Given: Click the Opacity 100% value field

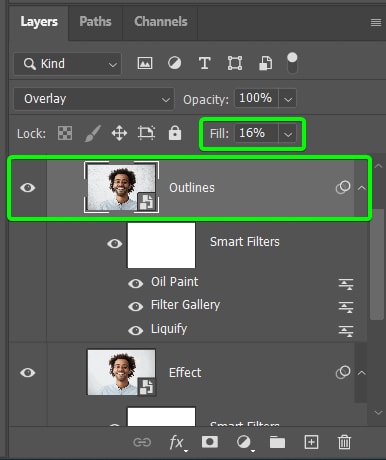Looking at the screenshot, I should pos(256,98).
